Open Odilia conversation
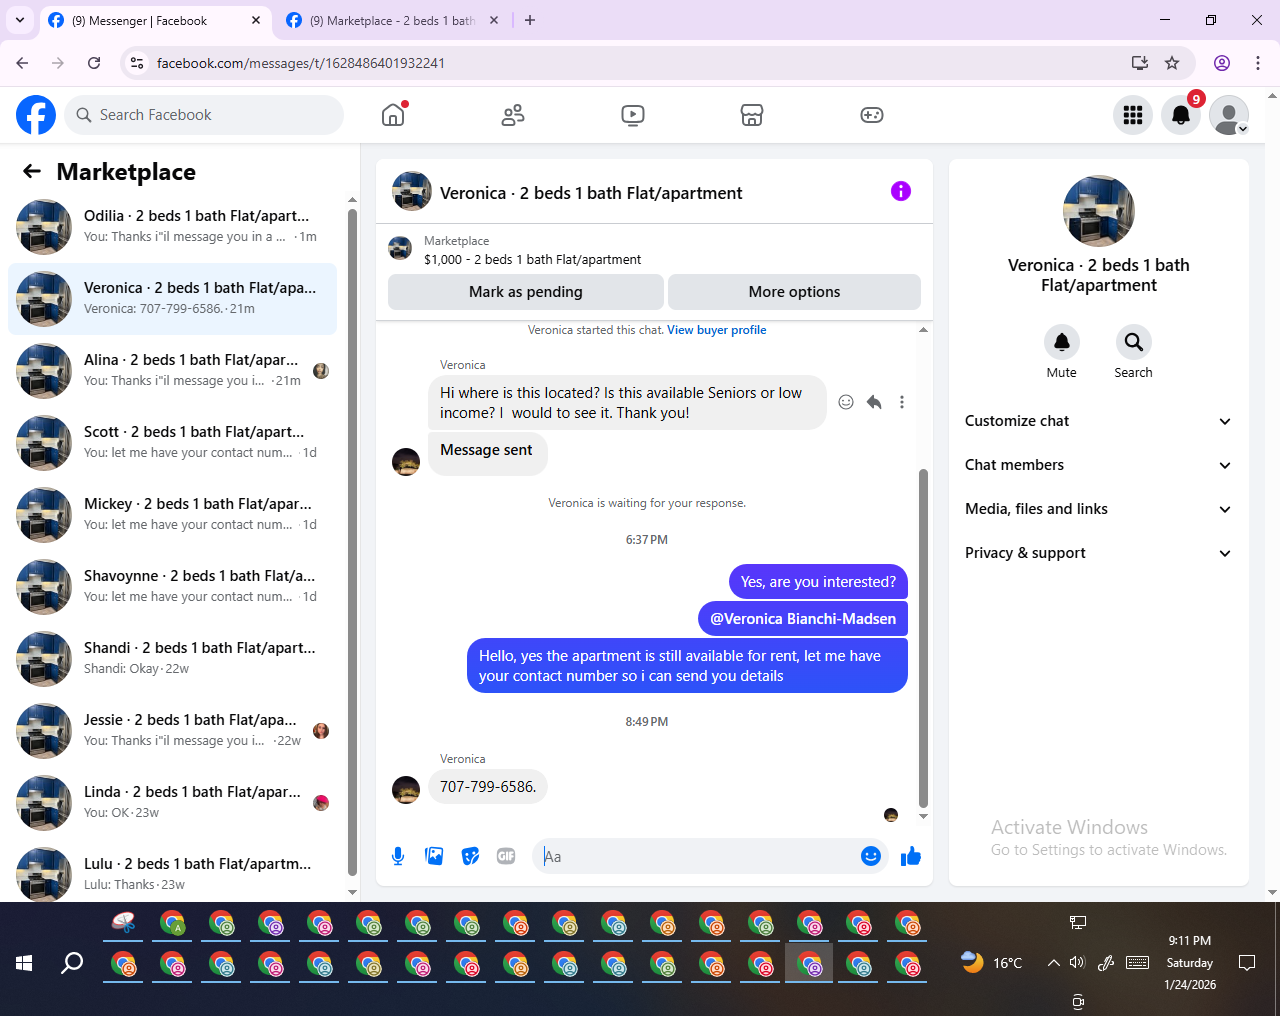 point(172,227)
